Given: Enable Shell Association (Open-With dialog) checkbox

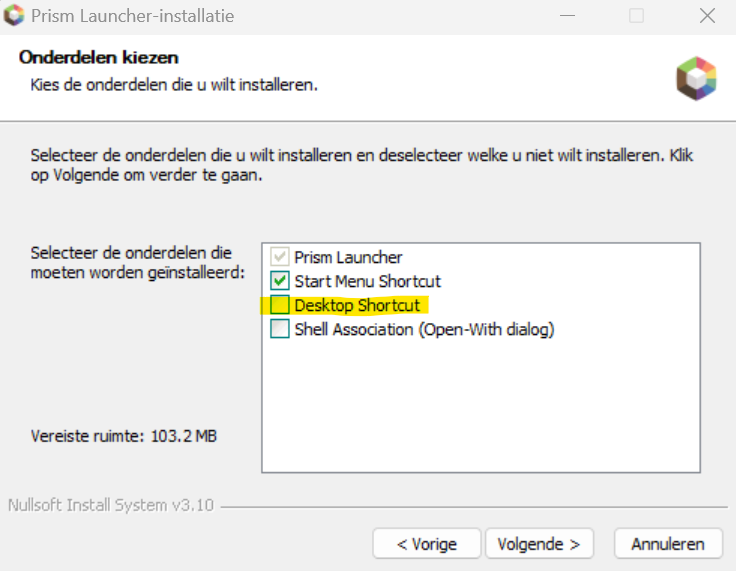Looking at the screenshot, I should pos(280,329).
